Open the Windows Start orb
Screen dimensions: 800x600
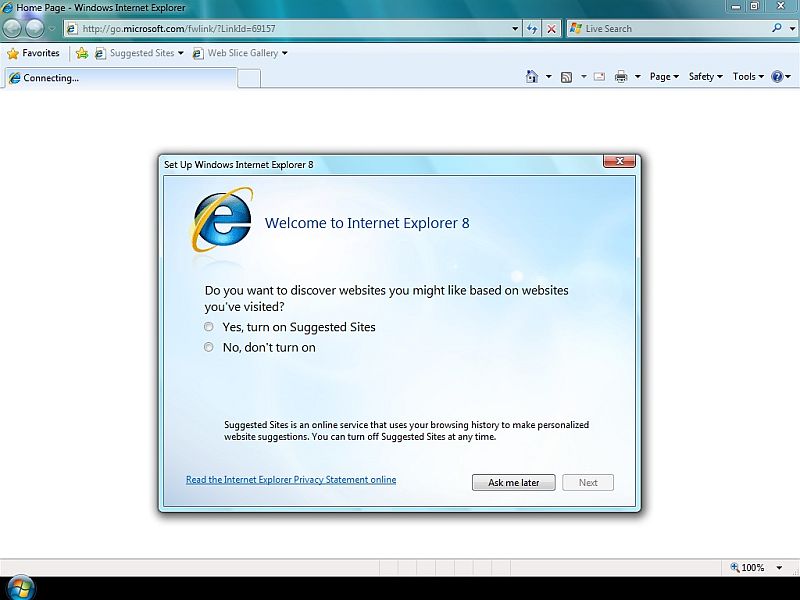click(x=20, y=587)
